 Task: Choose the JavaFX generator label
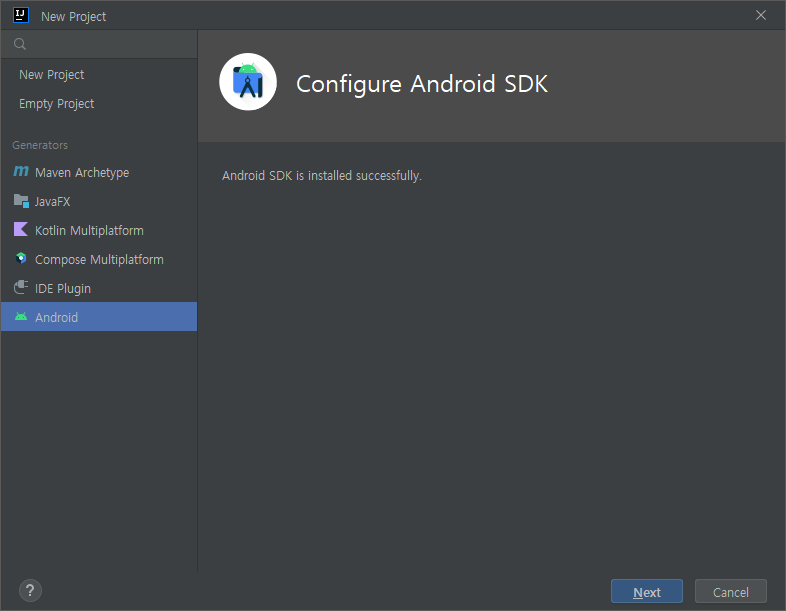tap(53, 201)
